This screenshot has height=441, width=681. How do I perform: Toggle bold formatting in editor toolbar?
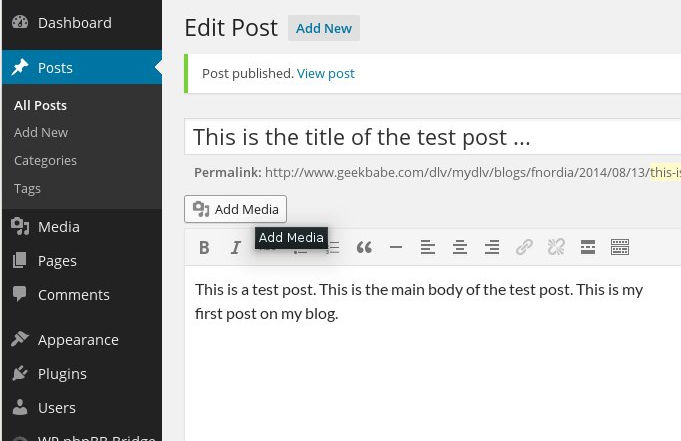coord(204,248)
